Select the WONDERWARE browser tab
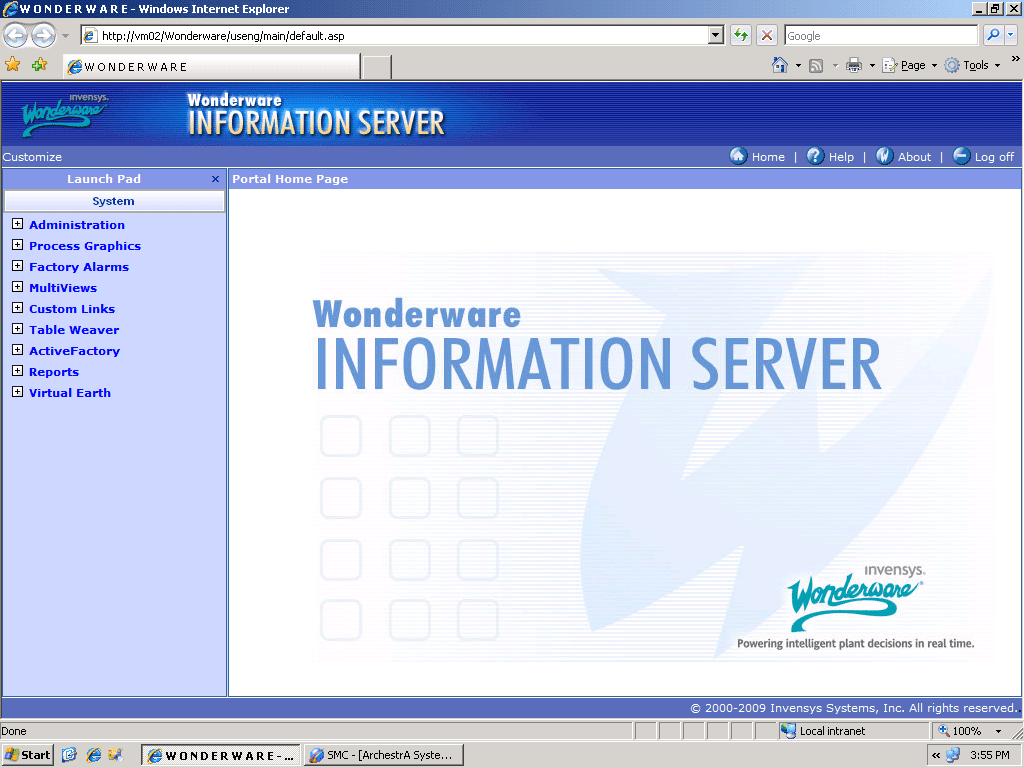The image size is (1024, 768). point(212,67)
